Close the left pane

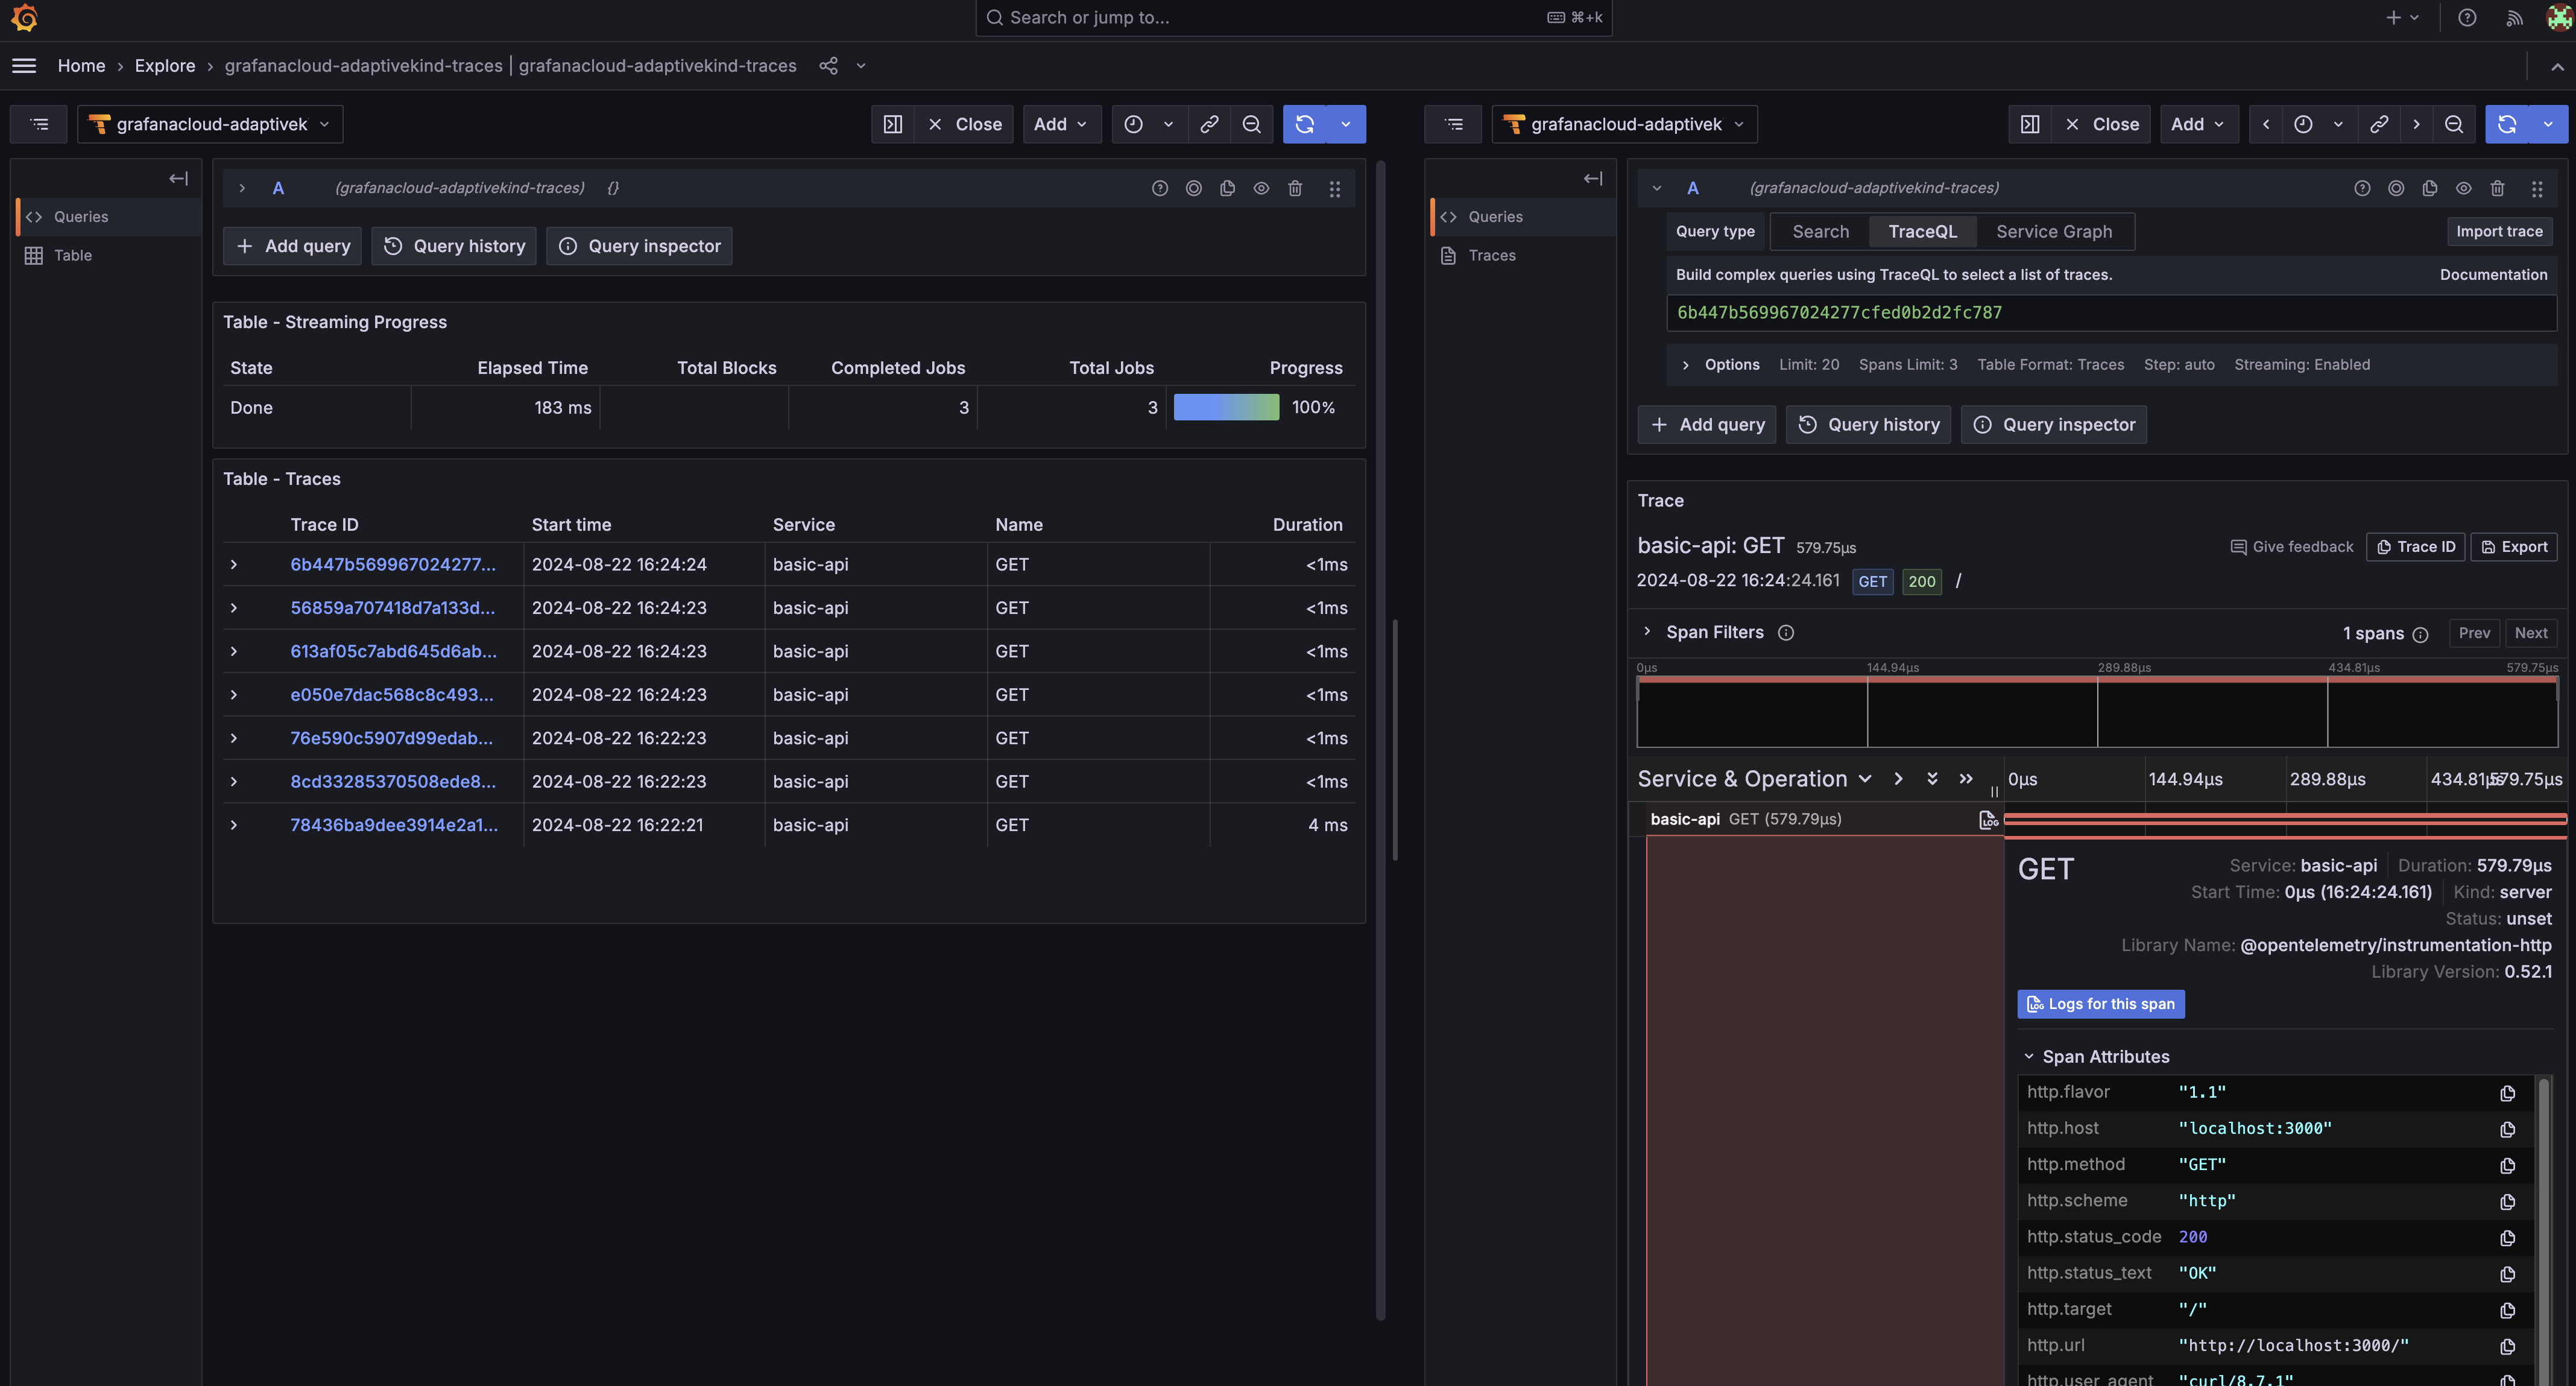pyautogui.click(x=965, y=124)
